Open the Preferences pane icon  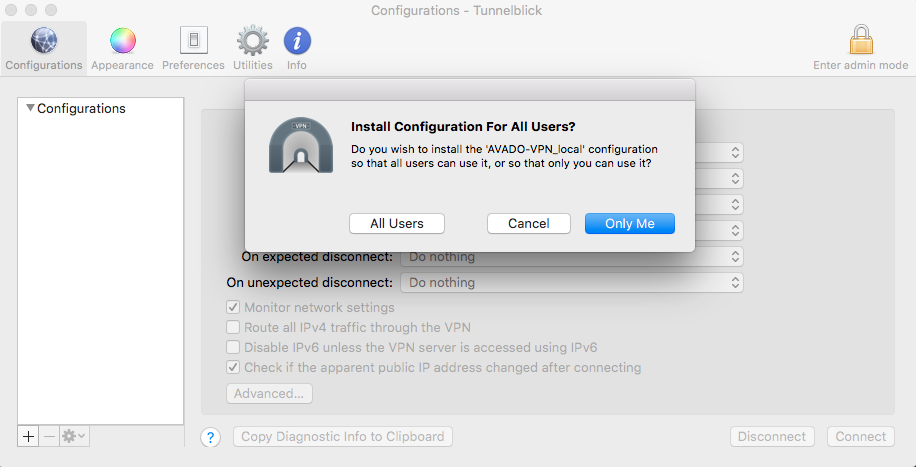[193, 48]
